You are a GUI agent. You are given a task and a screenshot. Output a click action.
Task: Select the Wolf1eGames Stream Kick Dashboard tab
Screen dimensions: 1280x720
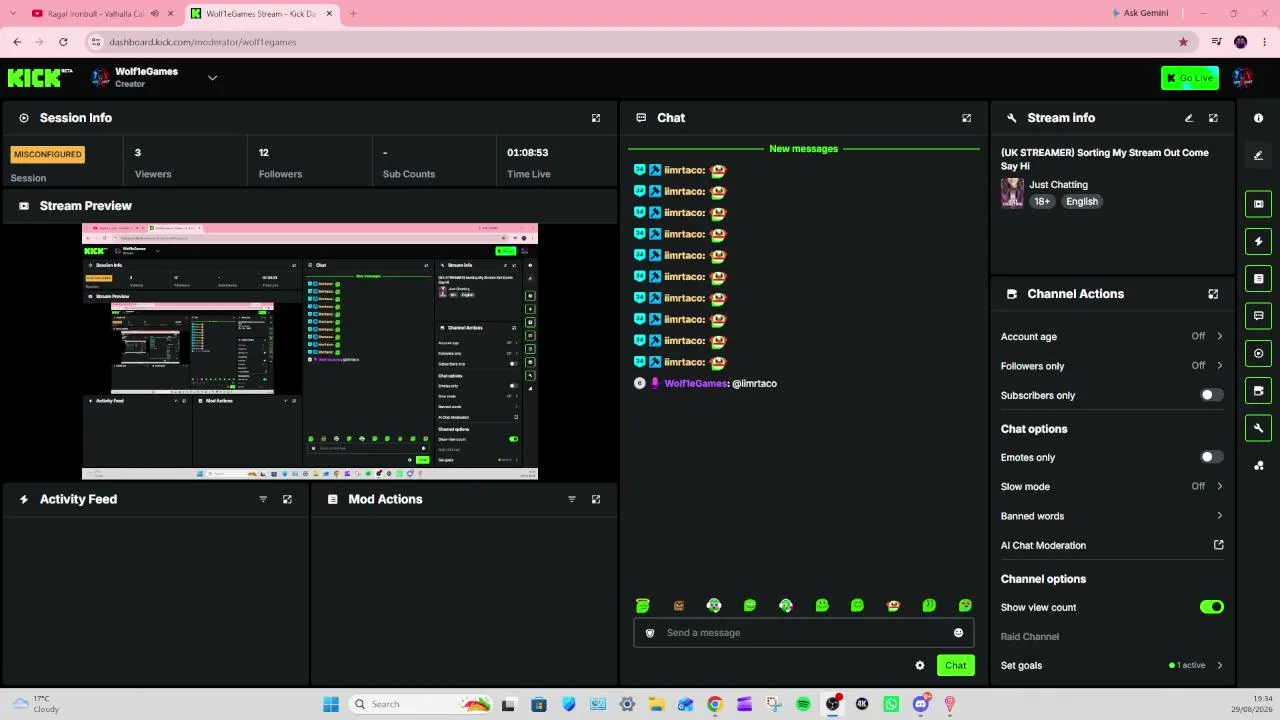[262, 13]
